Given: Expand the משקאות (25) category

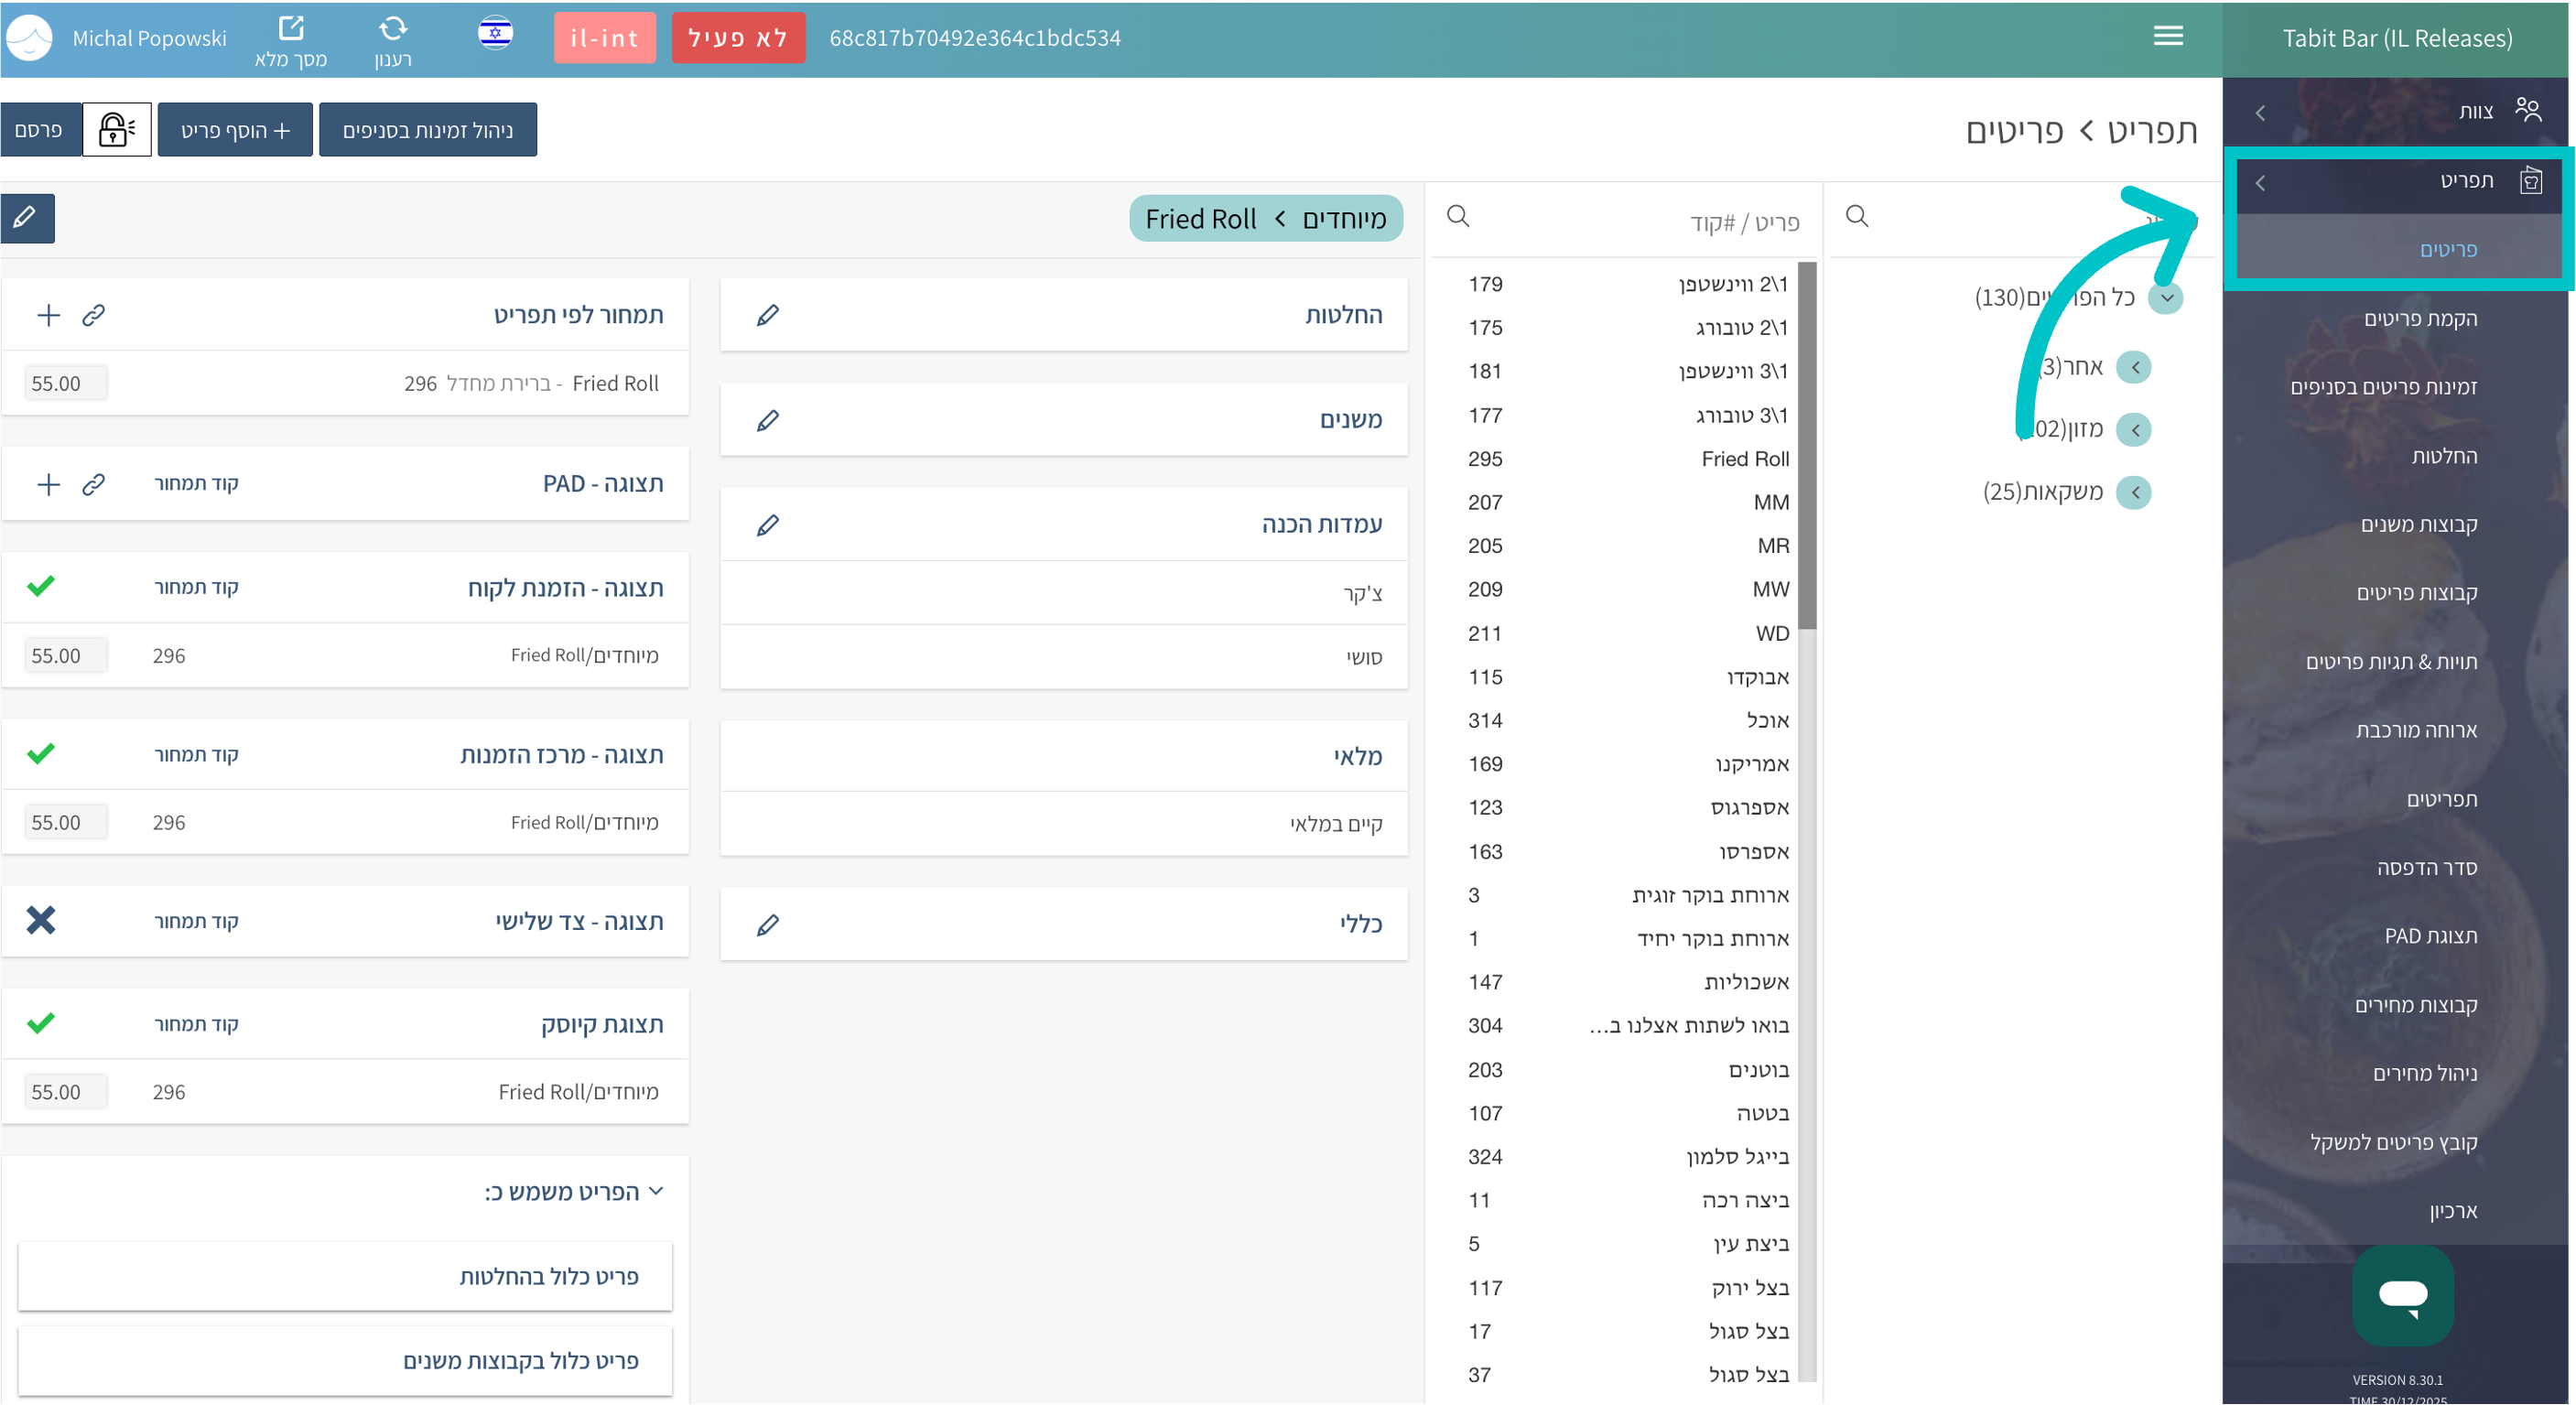Looking at the screenshot, I should click(x=2134, y=492).
